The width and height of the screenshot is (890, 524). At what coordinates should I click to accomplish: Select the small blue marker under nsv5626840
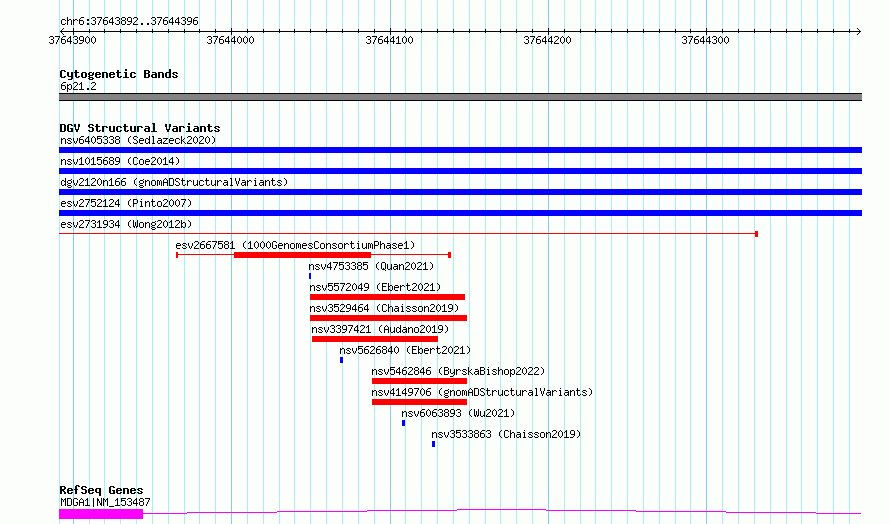click(x=341, y=360)
